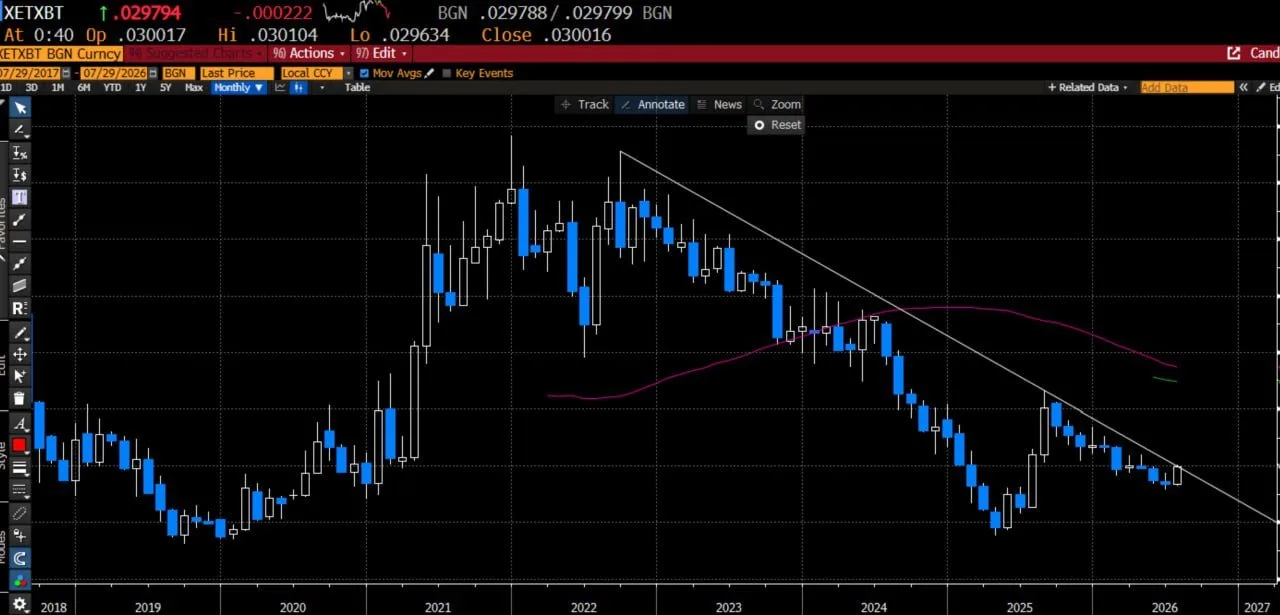
Task: Open the Monthly periodicity dropdown
Action: coord(239,88)
